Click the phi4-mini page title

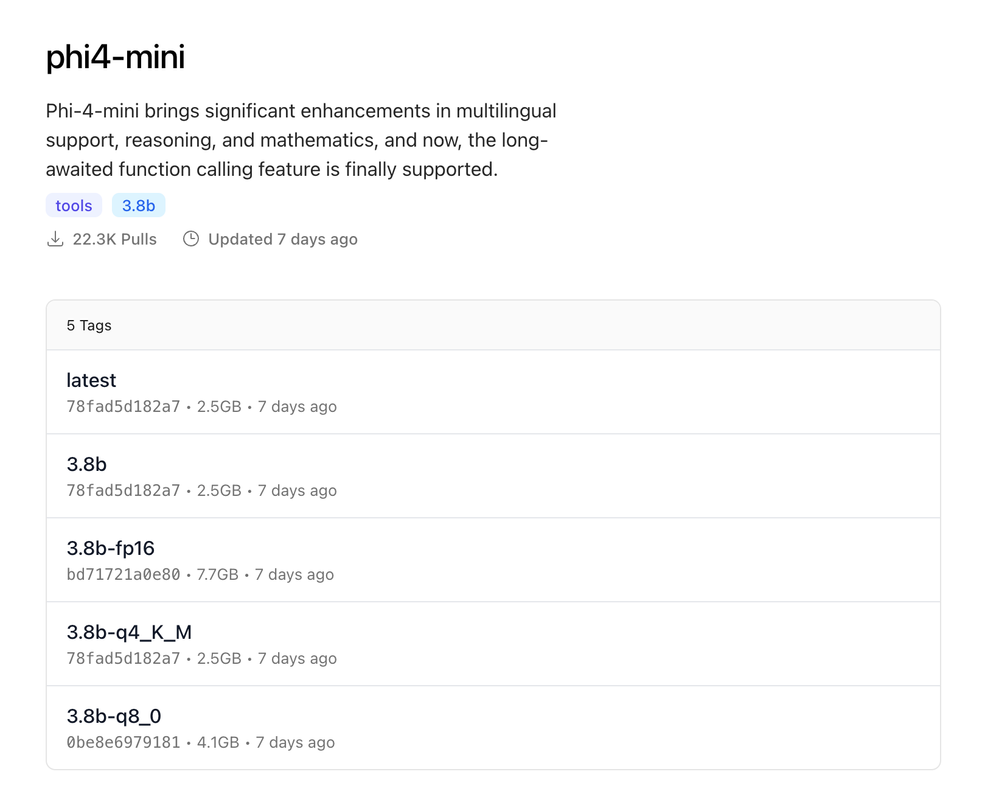[x=115, y=57]
